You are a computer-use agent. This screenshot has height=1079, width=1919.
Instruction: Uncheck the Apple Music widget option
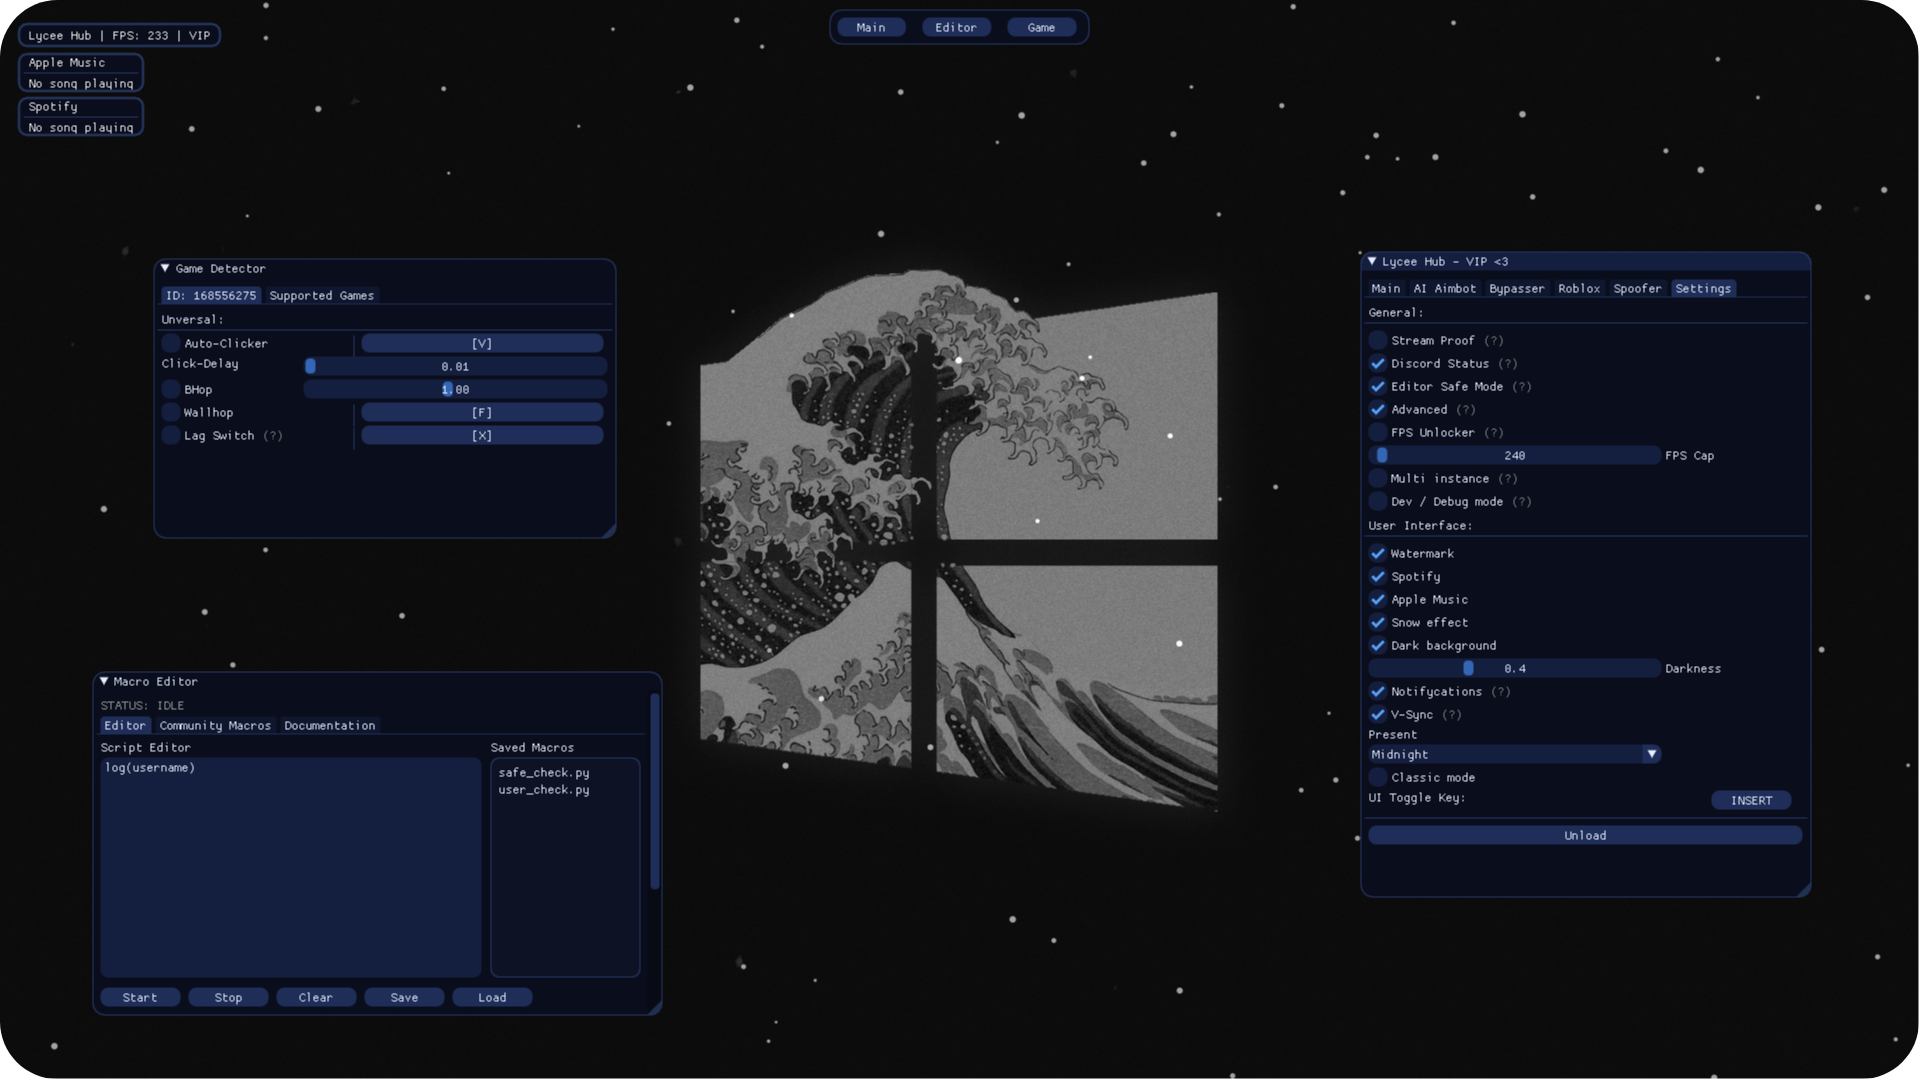pos(1378,599)
